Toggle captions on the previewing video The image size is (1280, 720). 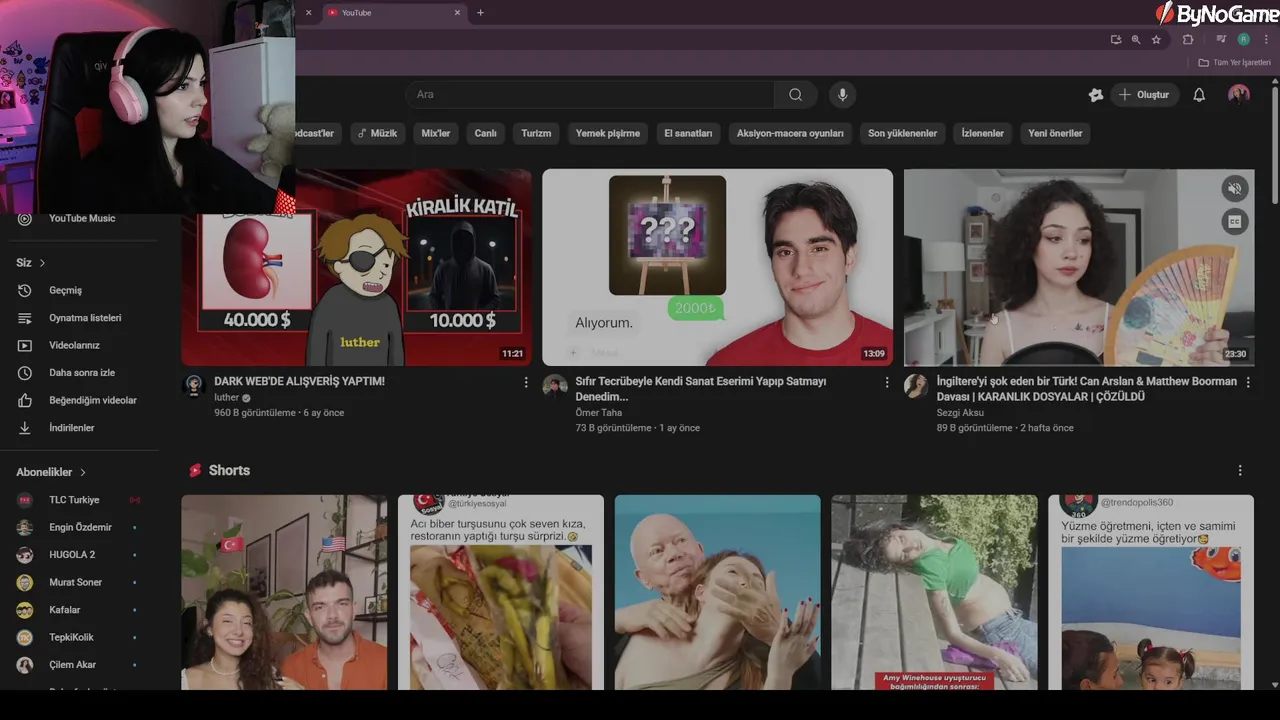pos(1235,222)
